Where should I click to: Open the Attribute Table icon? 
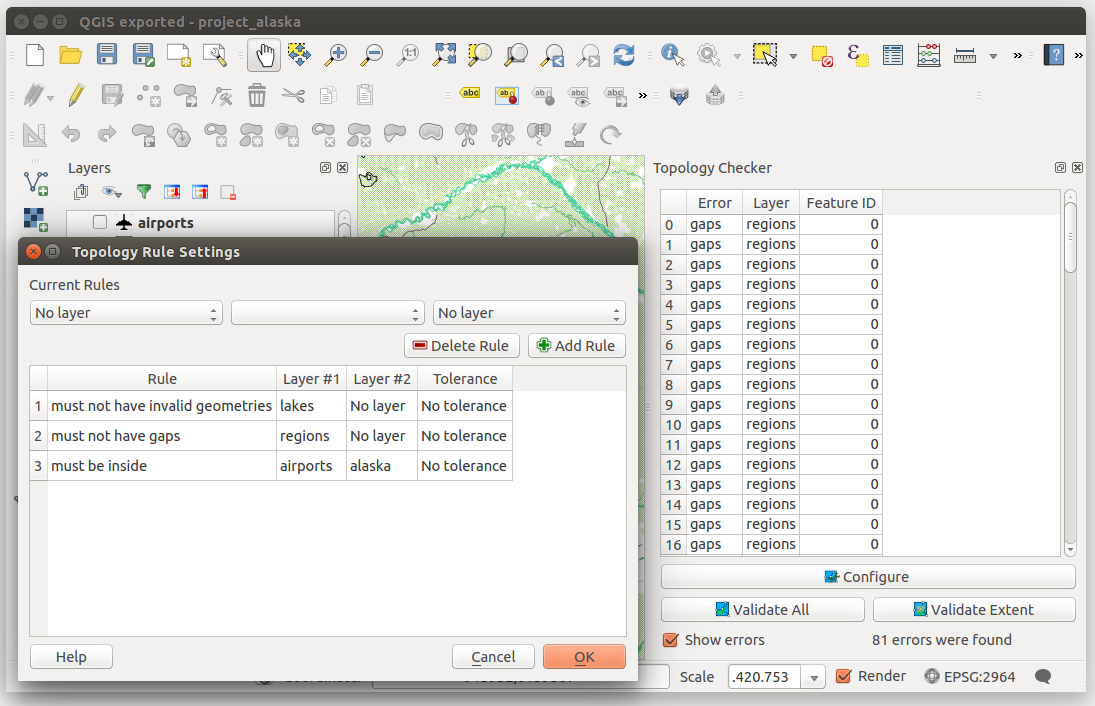(893, 55)
